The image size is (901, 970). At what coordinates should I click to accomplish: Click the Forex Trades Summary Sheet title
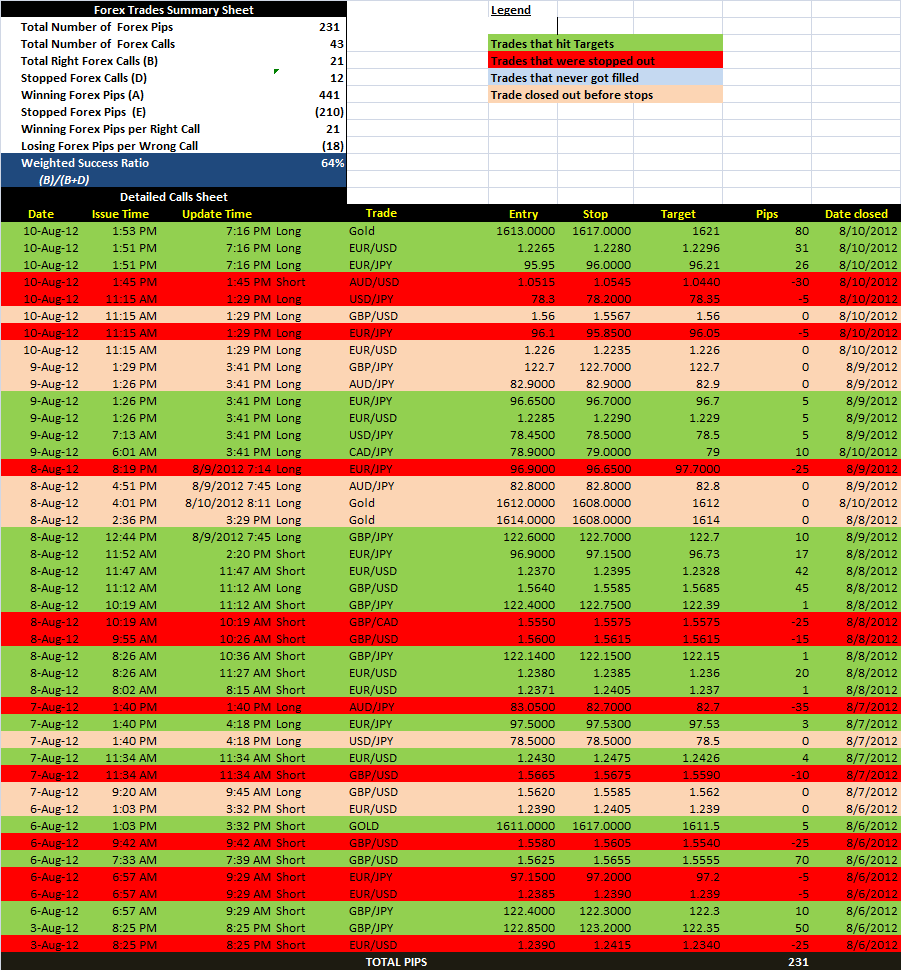point(173,9)
